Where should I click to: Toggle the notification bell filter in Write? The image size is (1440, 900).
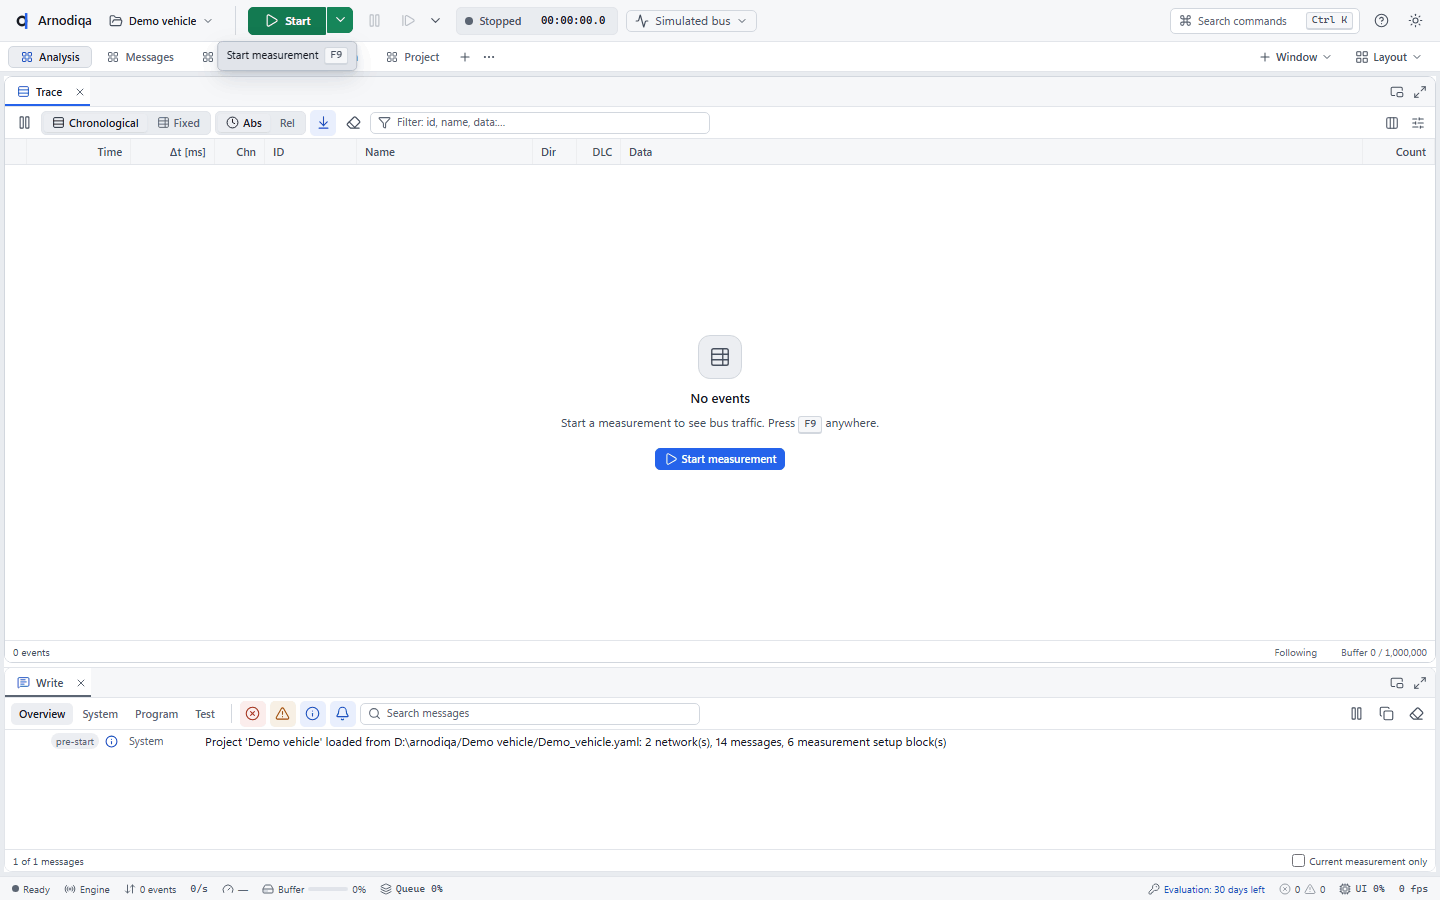click(342, 714)
